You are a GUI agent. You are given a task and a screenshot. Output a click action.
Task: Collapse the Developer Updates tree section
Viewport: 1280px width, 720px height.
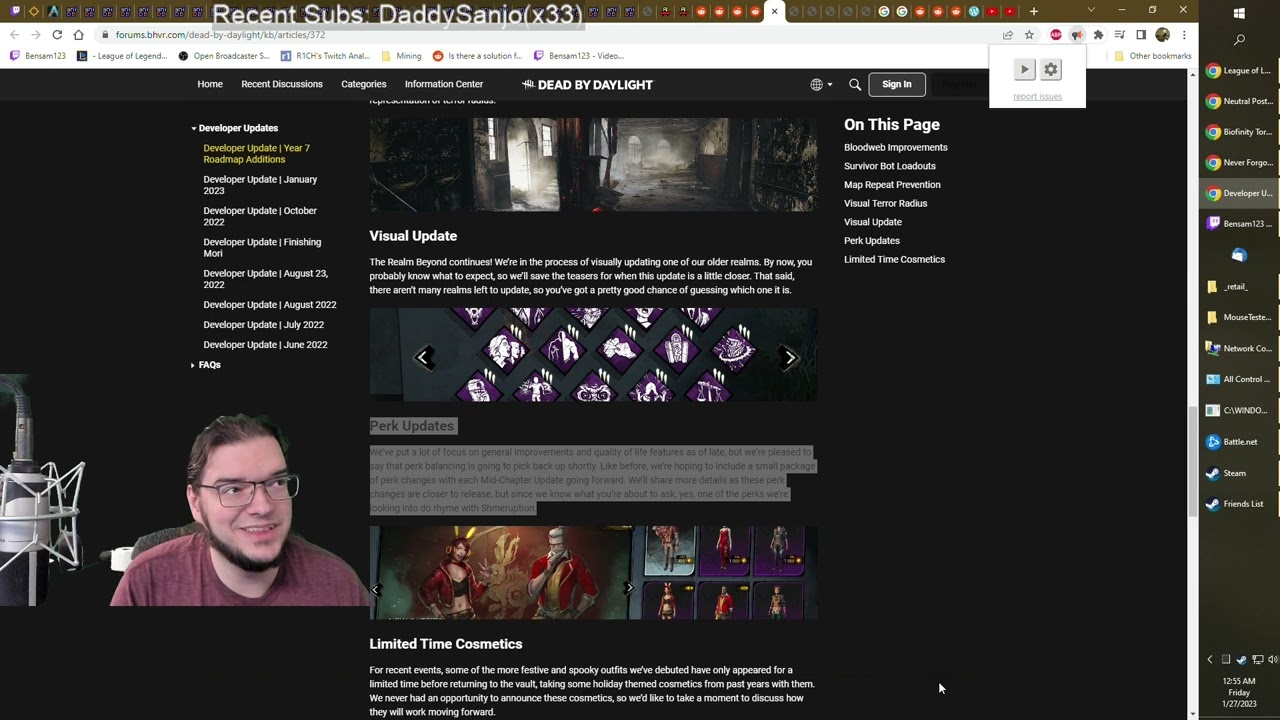194,128
